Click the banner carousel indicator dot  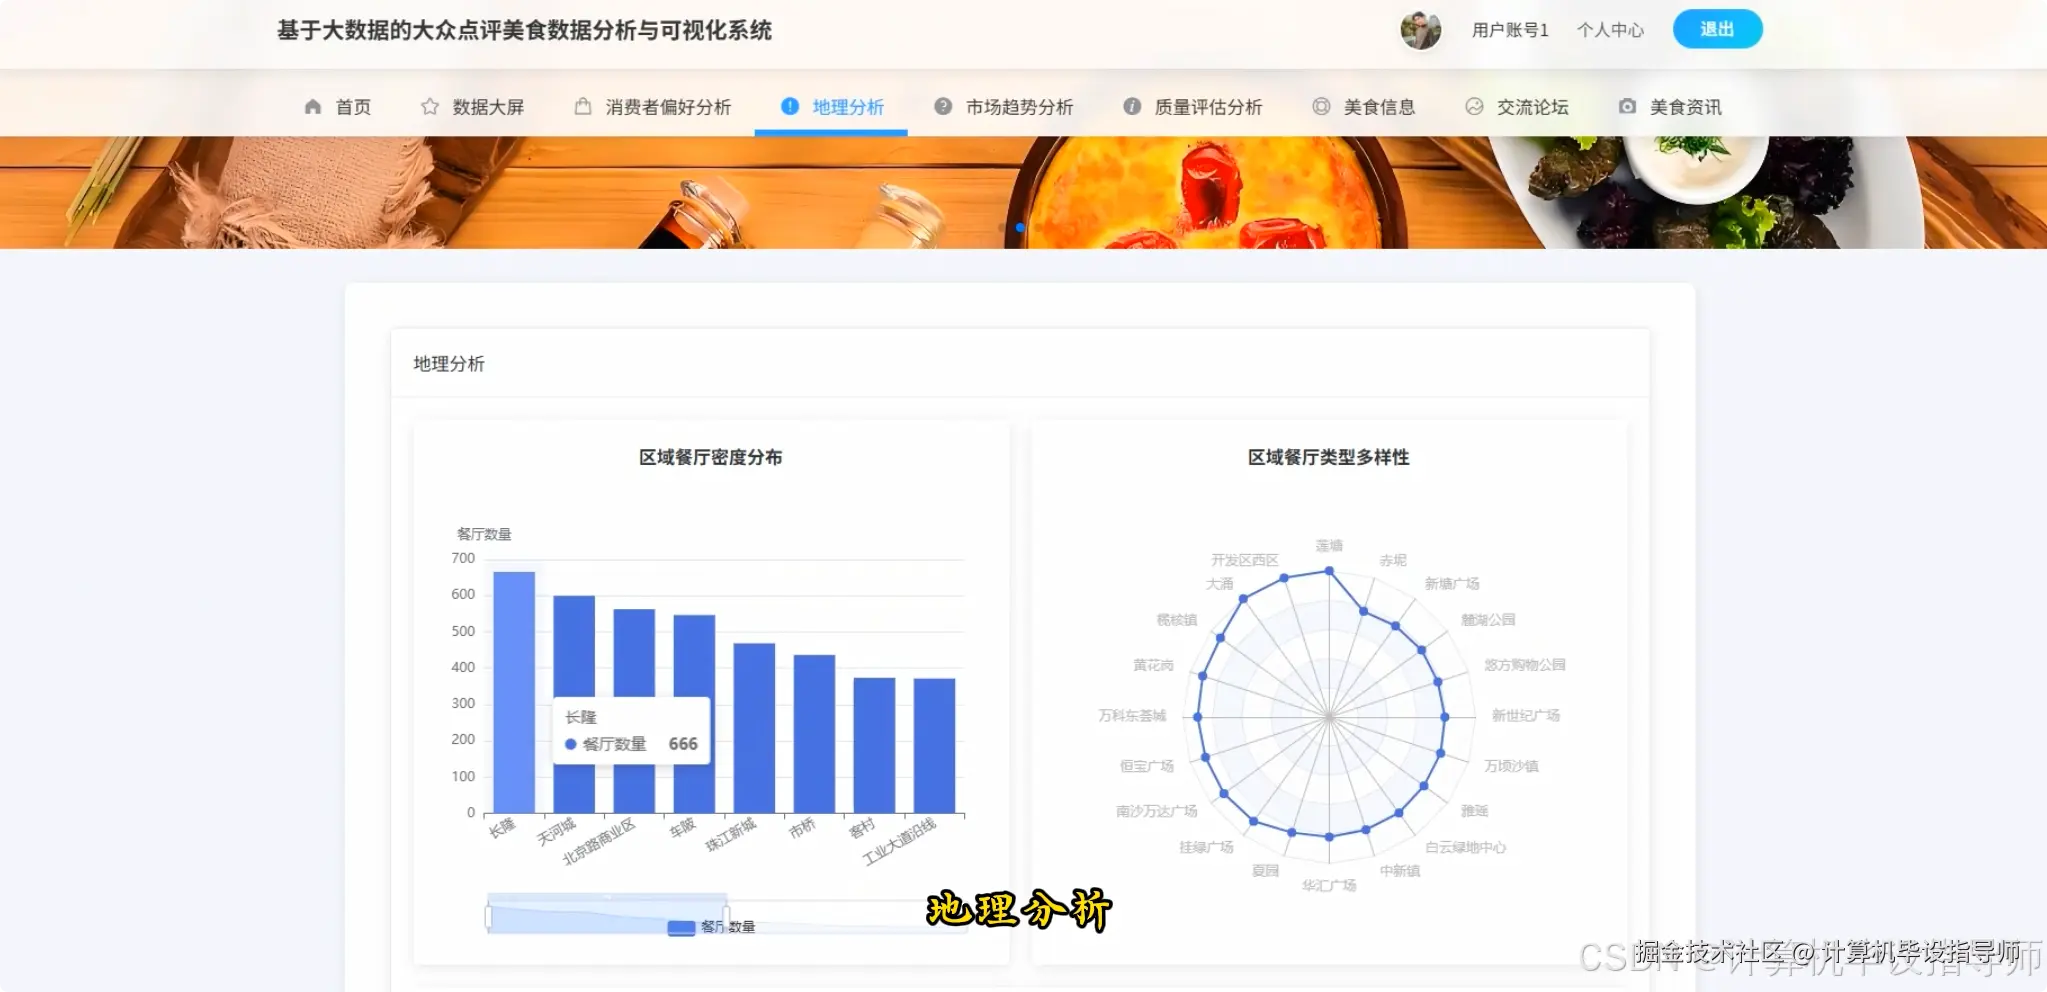(1020, 227)
